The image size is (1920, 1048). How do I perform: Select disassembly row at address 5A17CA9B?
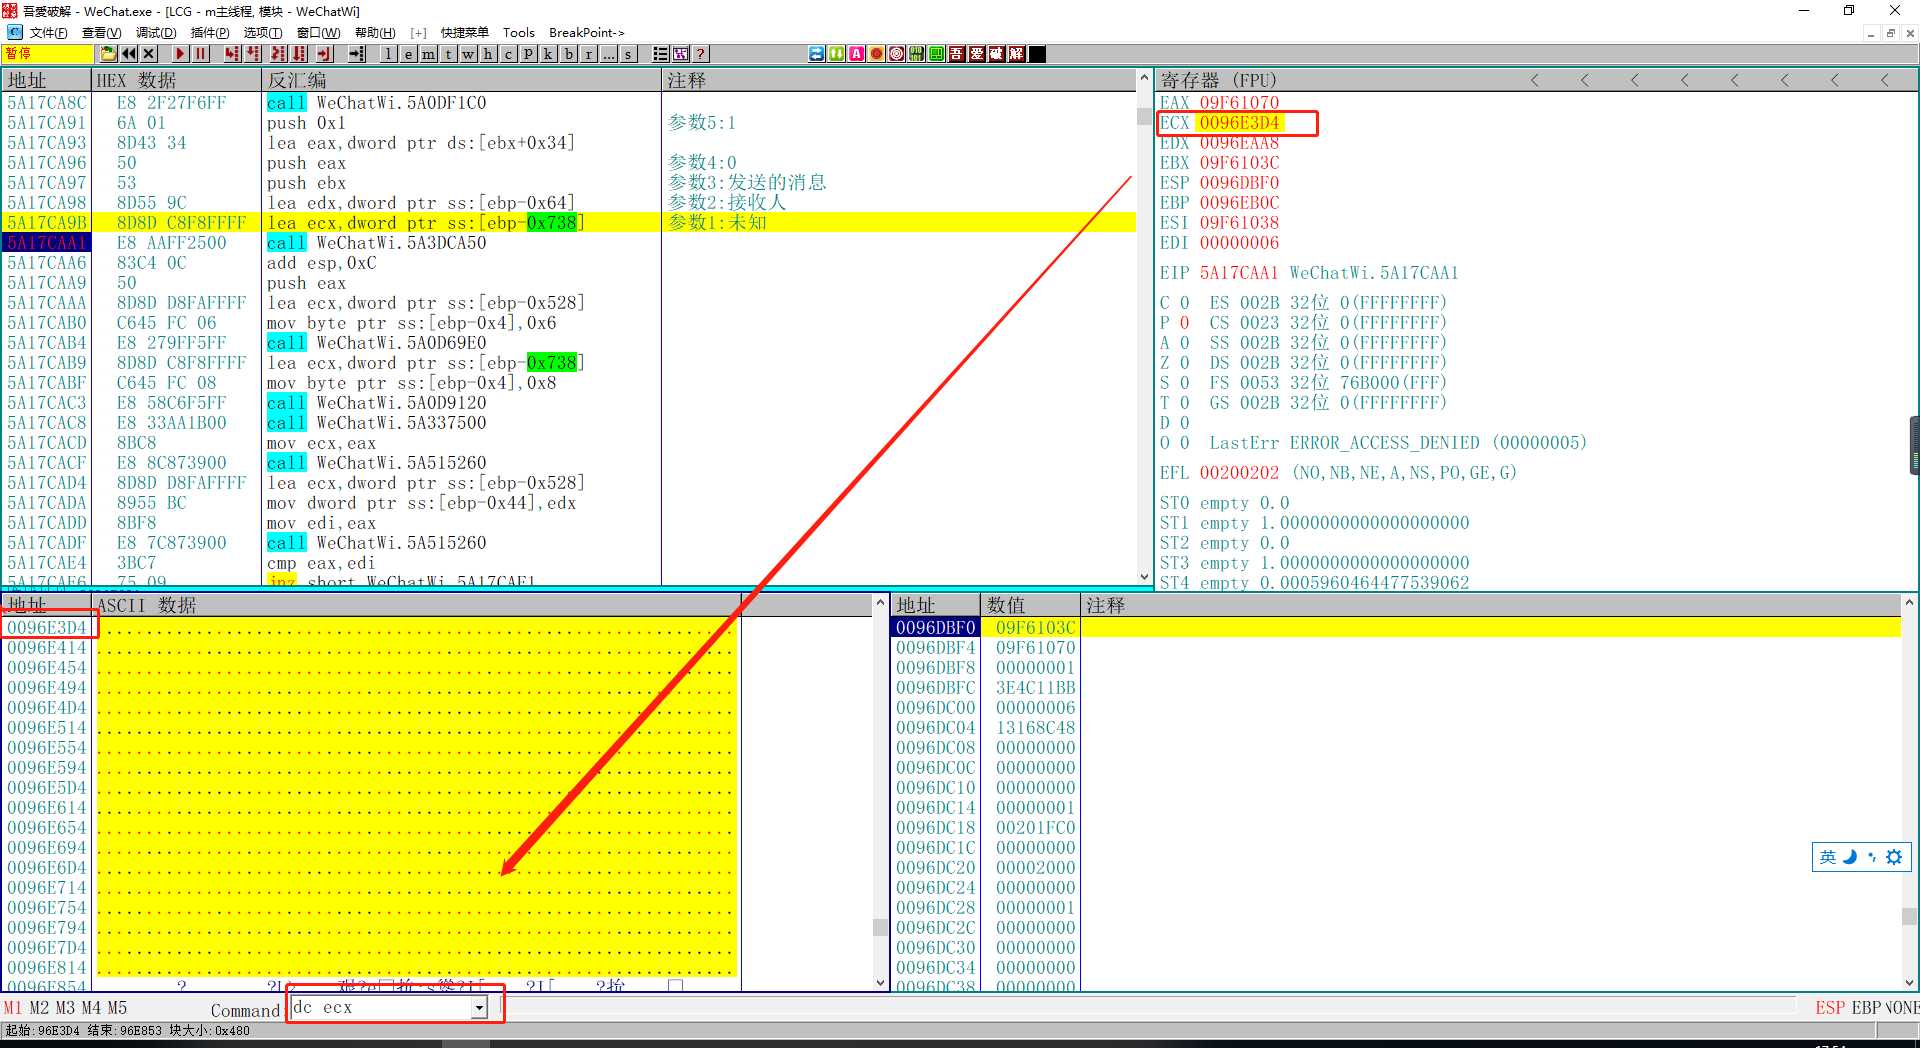coord(570,223)
